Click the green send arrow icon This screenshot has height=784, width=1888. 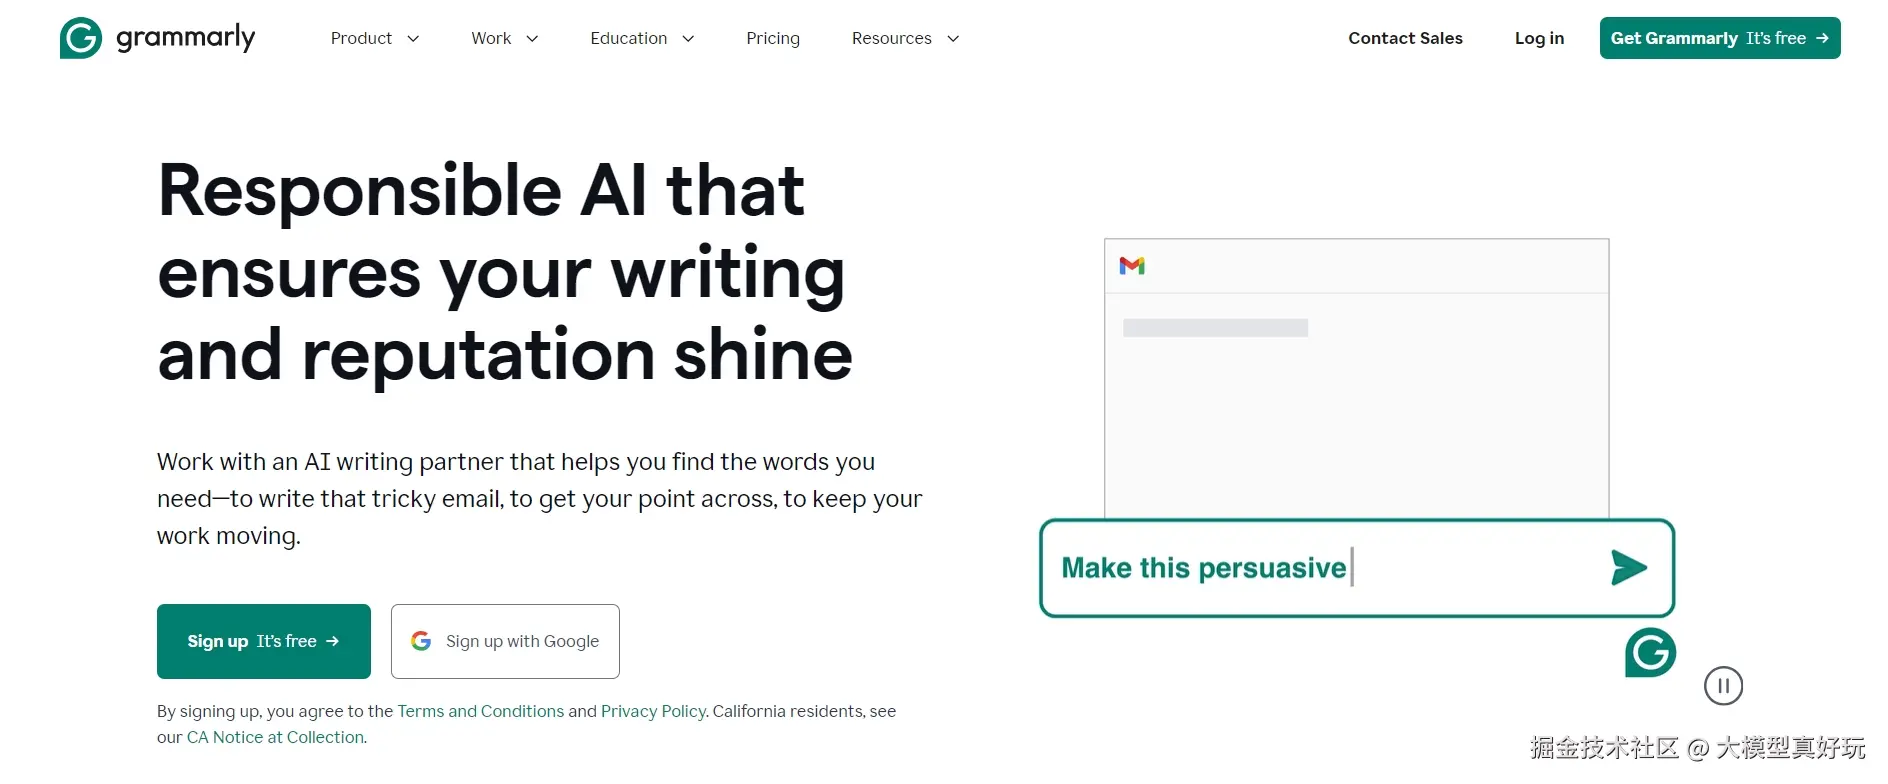[1629, 568]
